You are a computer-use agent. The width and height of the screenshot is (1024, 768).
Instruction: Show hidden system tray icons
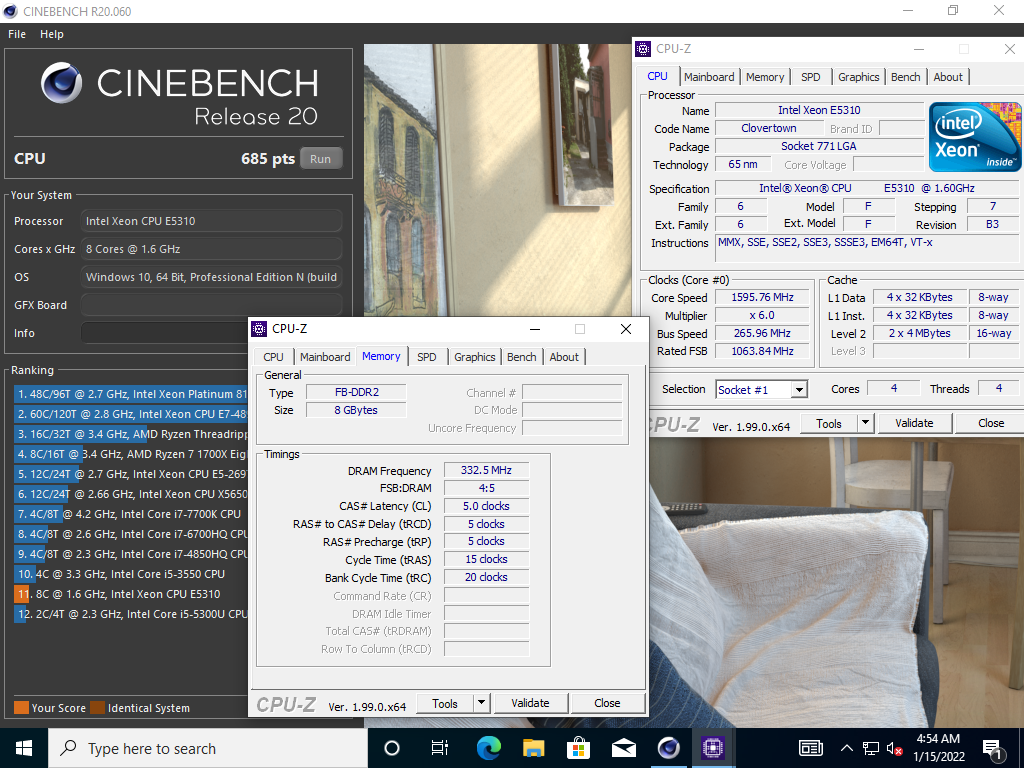[846, 748]
